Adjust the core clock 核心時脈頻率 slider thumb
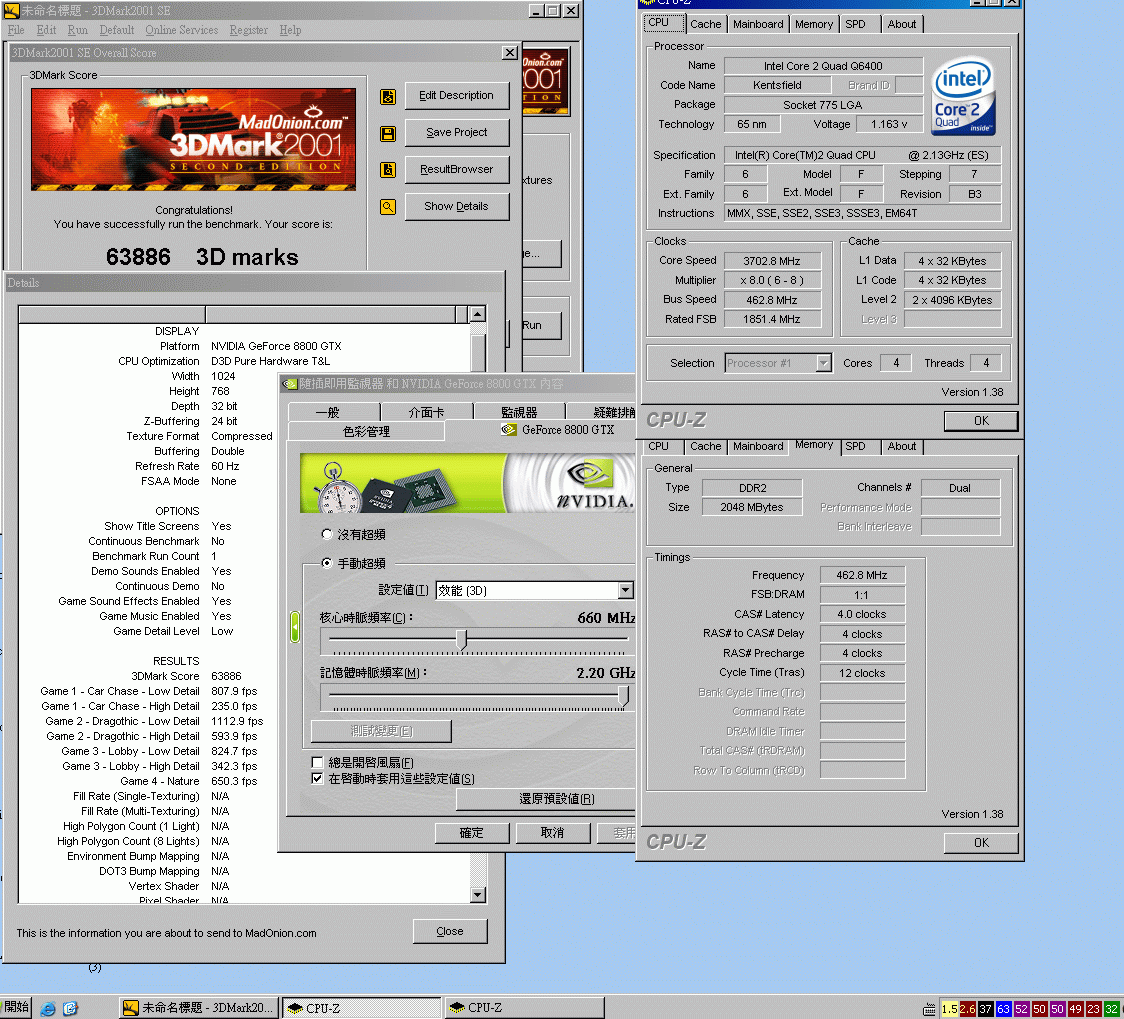The width and height of the screenshot is (1124, 1019). coord(462,639)
